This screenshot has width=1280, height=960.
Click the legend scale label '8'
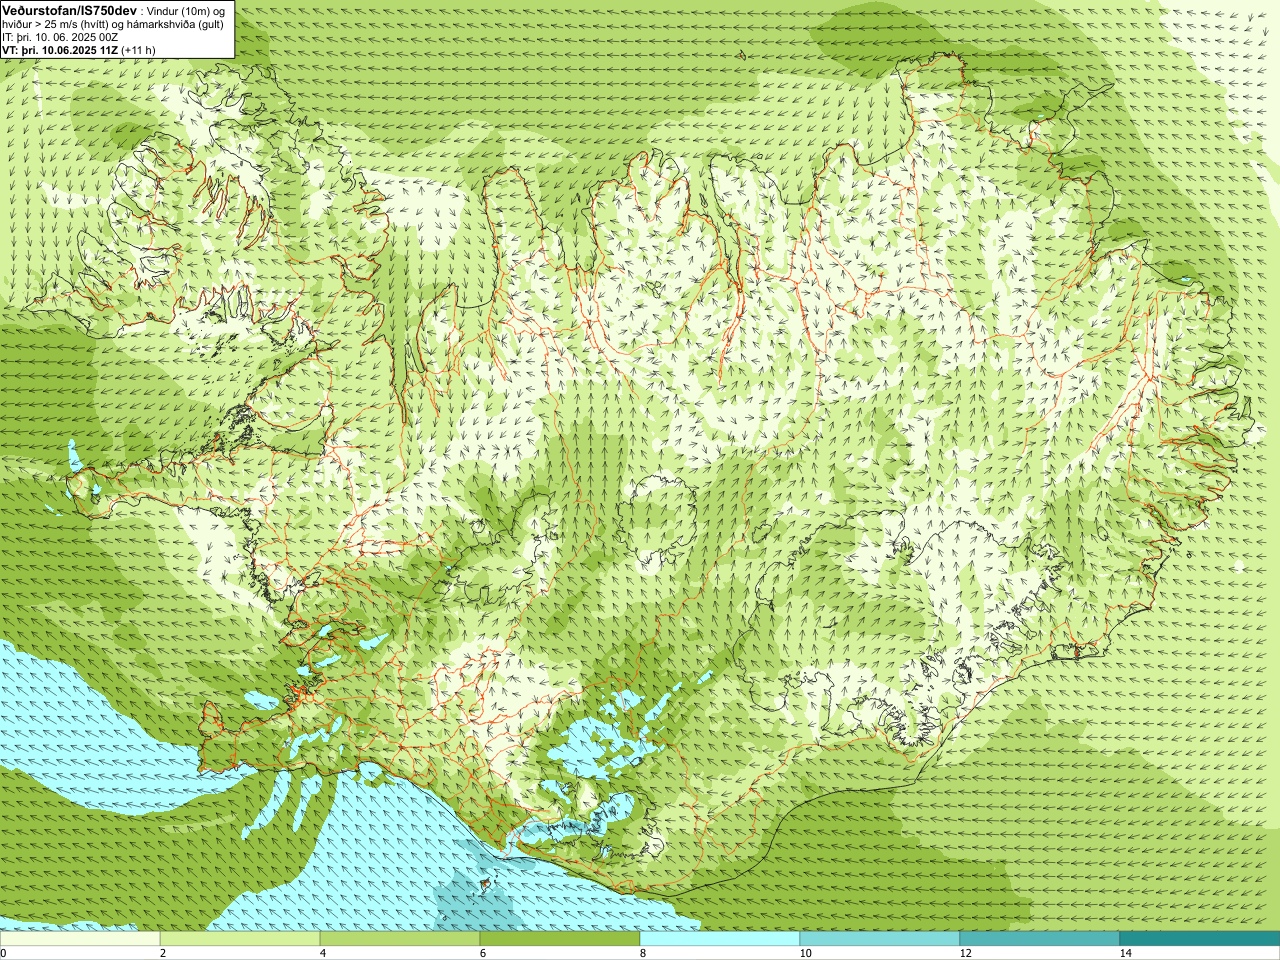click(643, 953)
